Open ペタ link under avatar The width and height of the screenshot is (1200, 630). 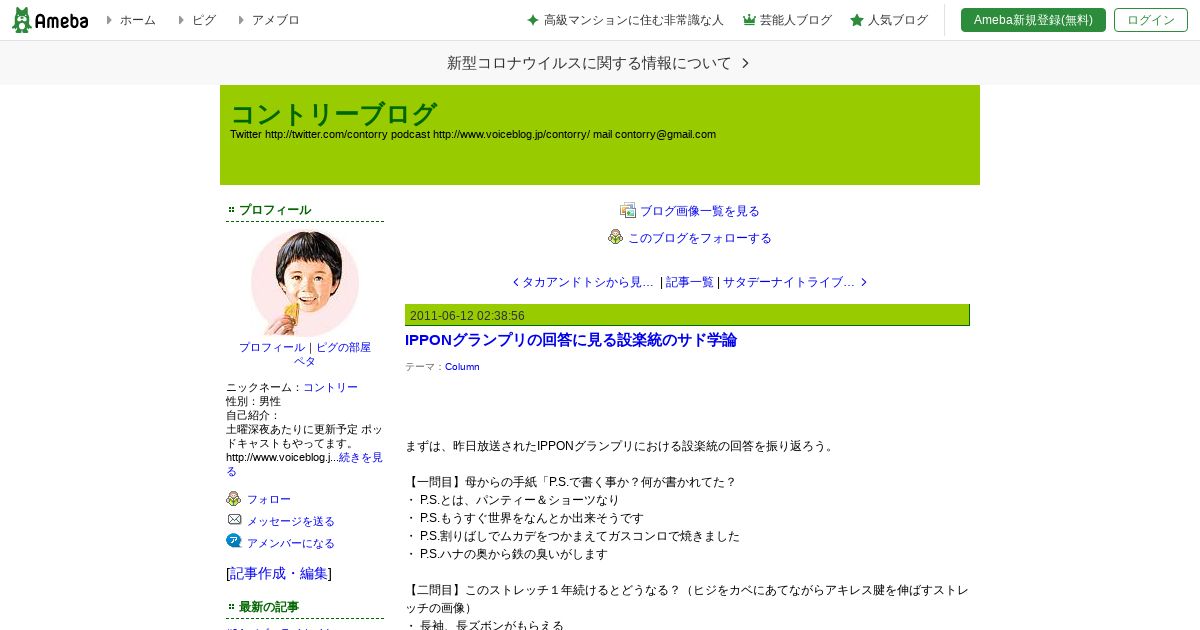305,362
